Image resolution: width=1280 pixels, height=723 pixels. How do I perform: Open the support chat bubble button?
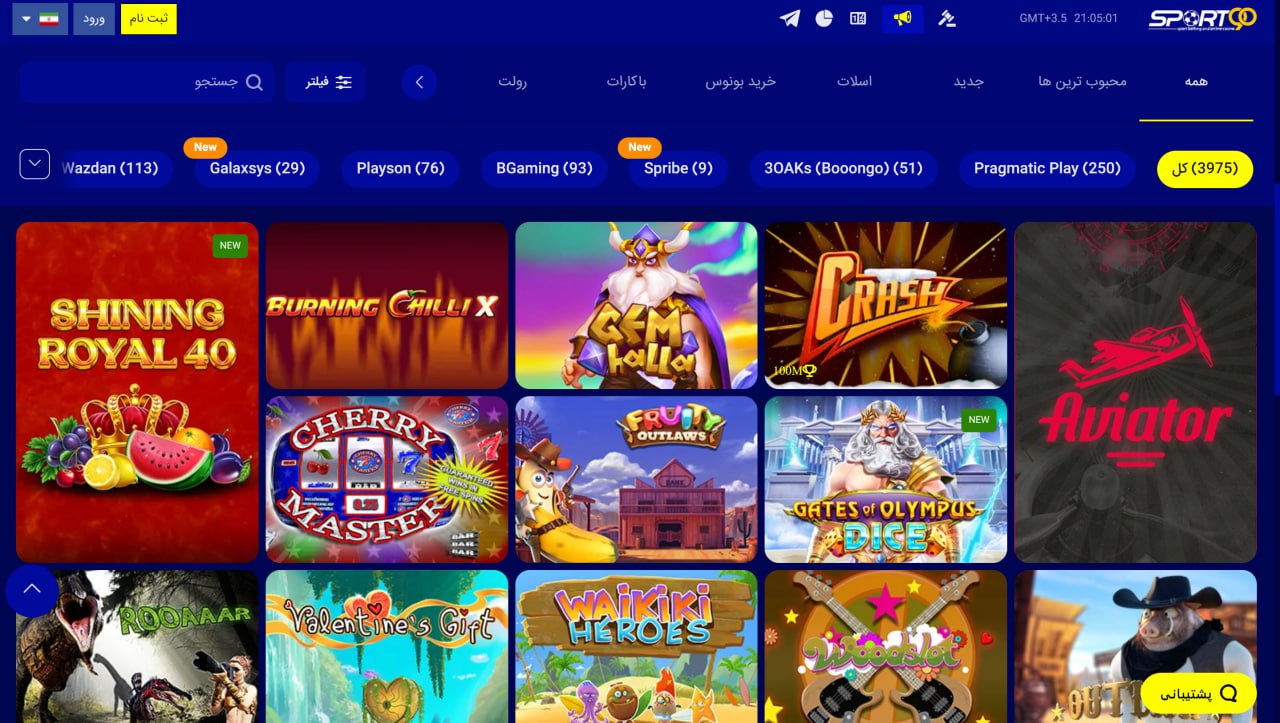tap(1199, 693)
